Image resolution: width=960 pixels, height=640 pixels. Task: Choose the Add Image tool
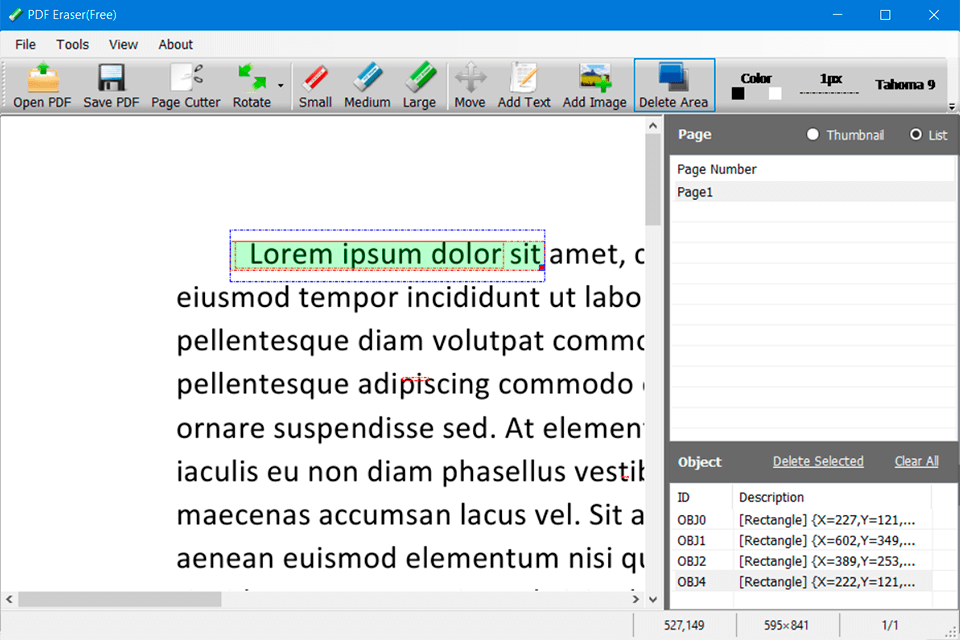tap(594, 85)
